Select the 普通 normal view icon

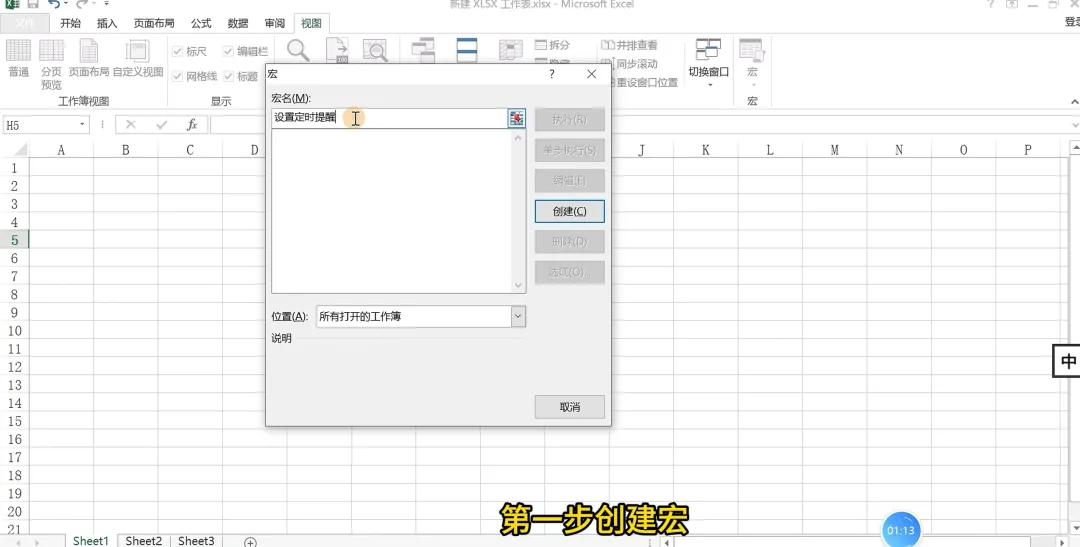click(x=19, y=58)
